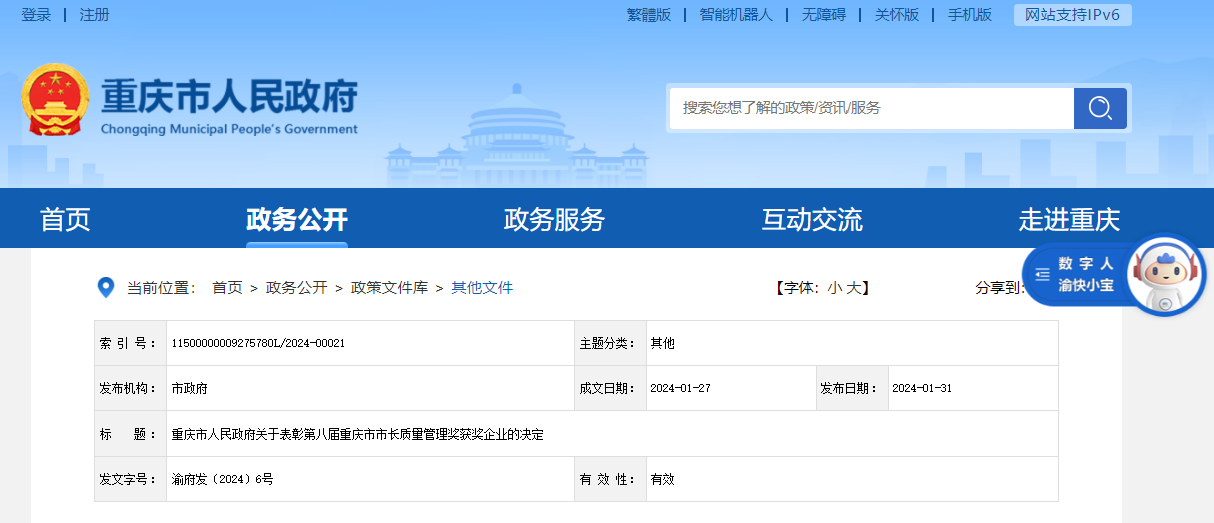
Task: Select index number 11500000009275780L/2024-00021
Action: pyautogui.click(x=258, y=343)
